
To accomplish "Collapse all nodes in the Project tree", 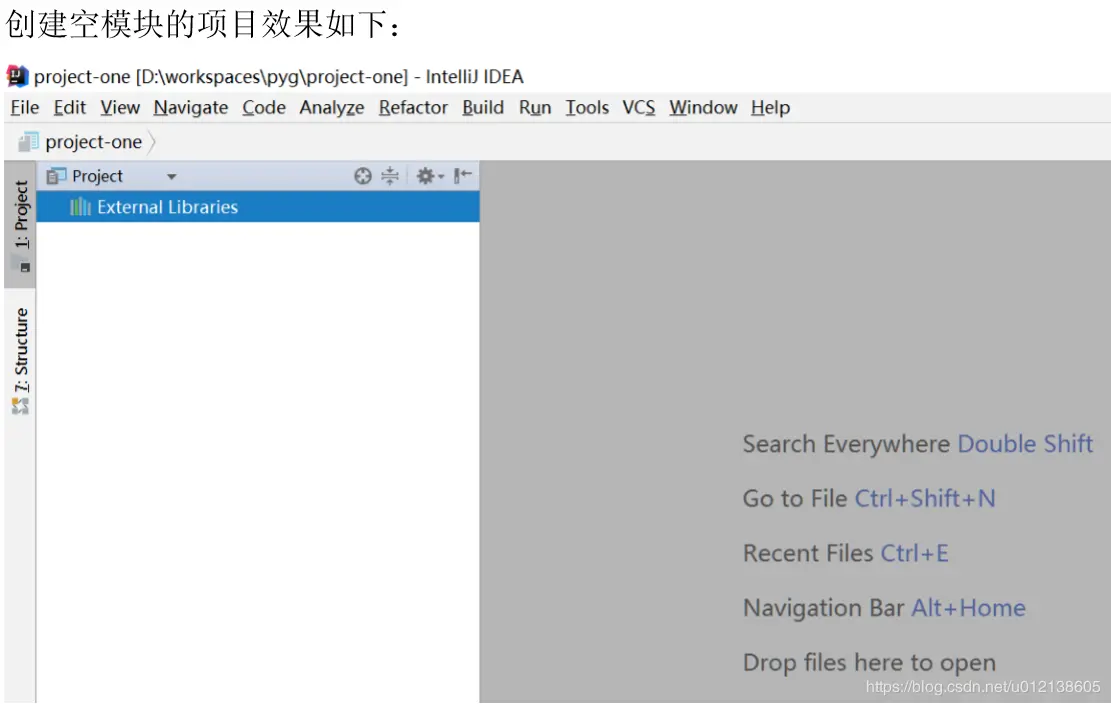I will tap(390, 176).
